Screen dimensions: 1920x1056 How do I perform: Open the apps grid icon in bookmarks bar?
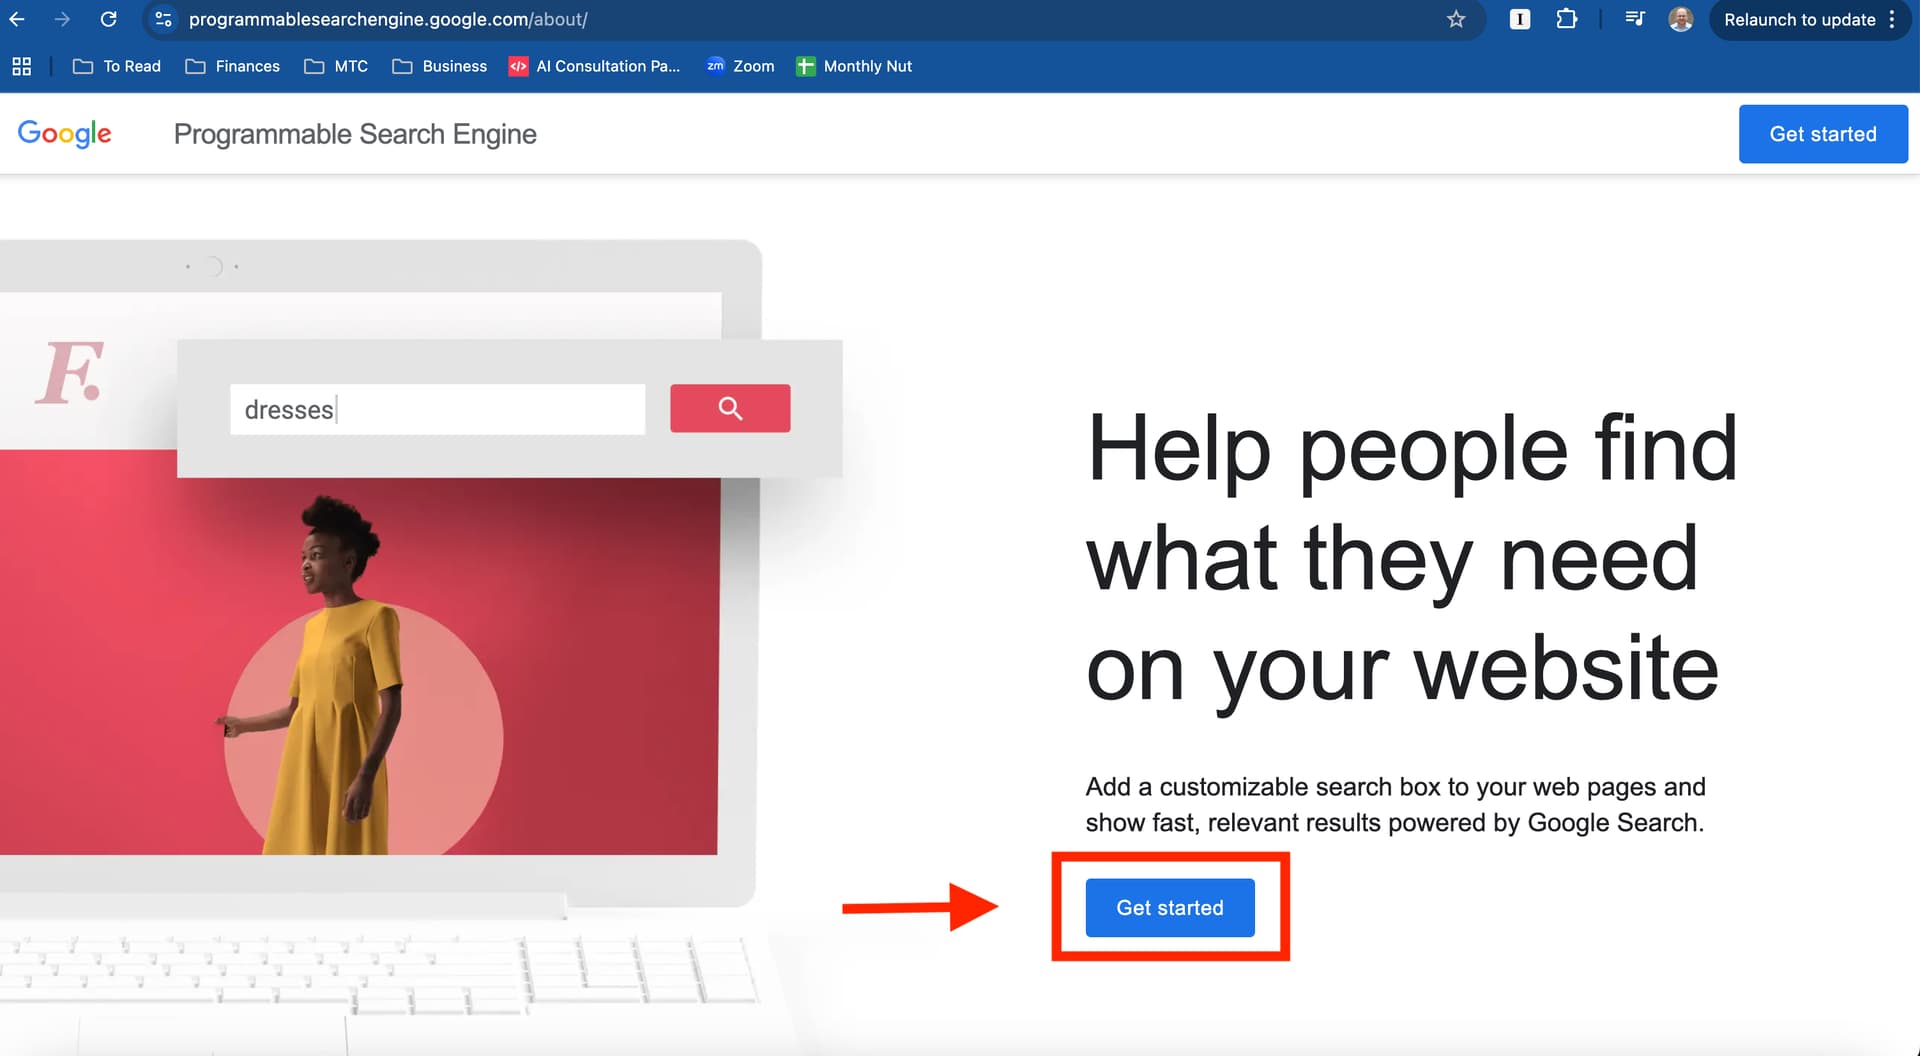click(x=21, y=66)
